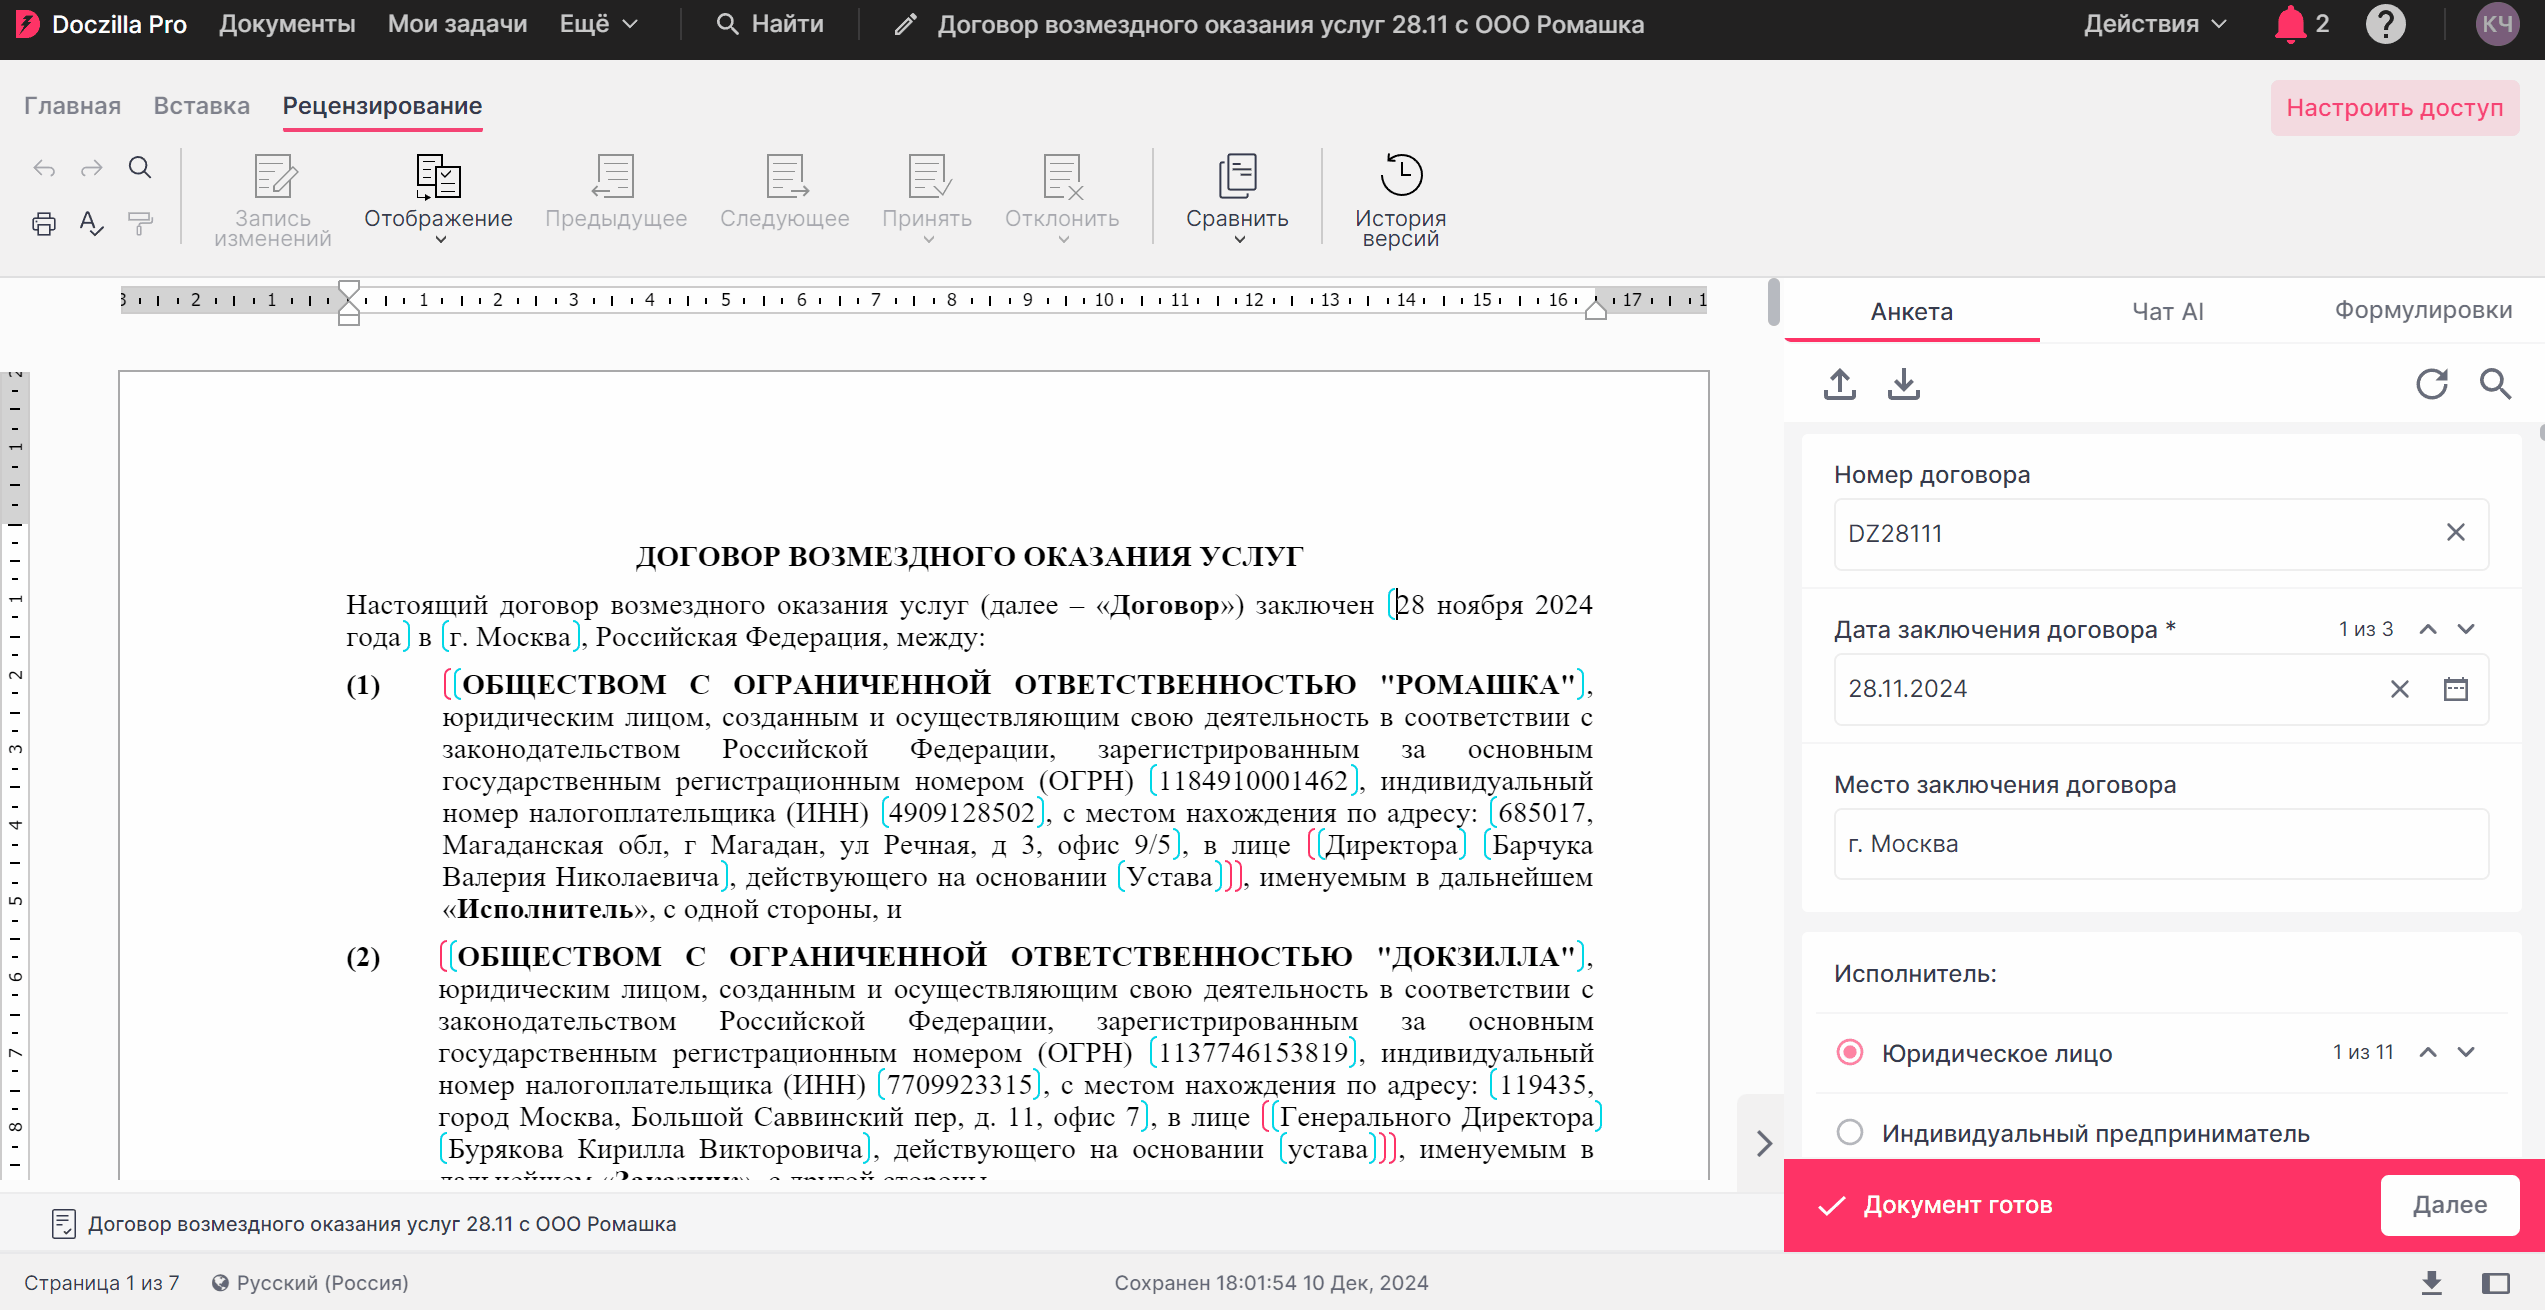Switch to the Чат AI tab
The image size is (2545, 1310).
coord(2168,312)
